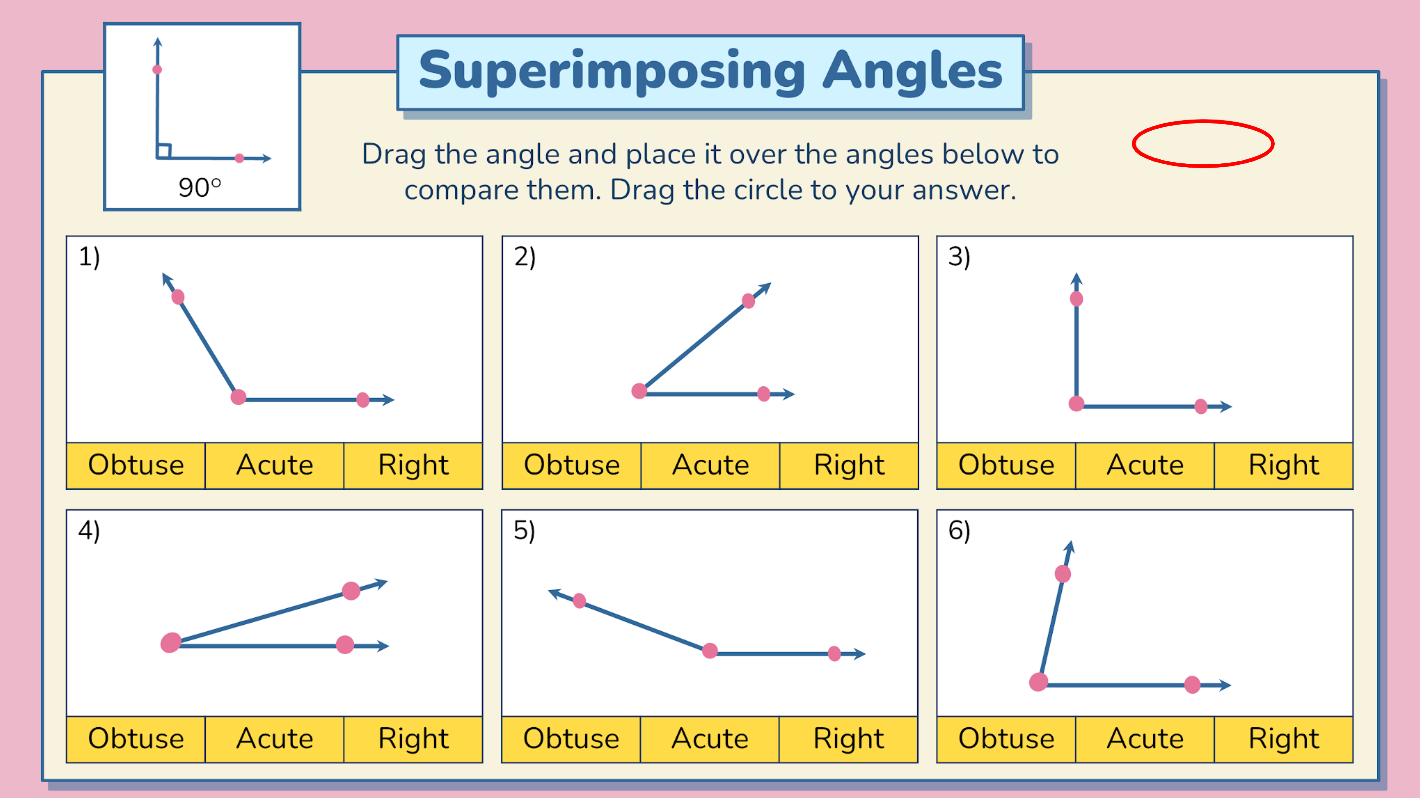Click the Superimposing Angles title banner
The width and height of the screenshot is (1420, 798).
pos(711,72)
